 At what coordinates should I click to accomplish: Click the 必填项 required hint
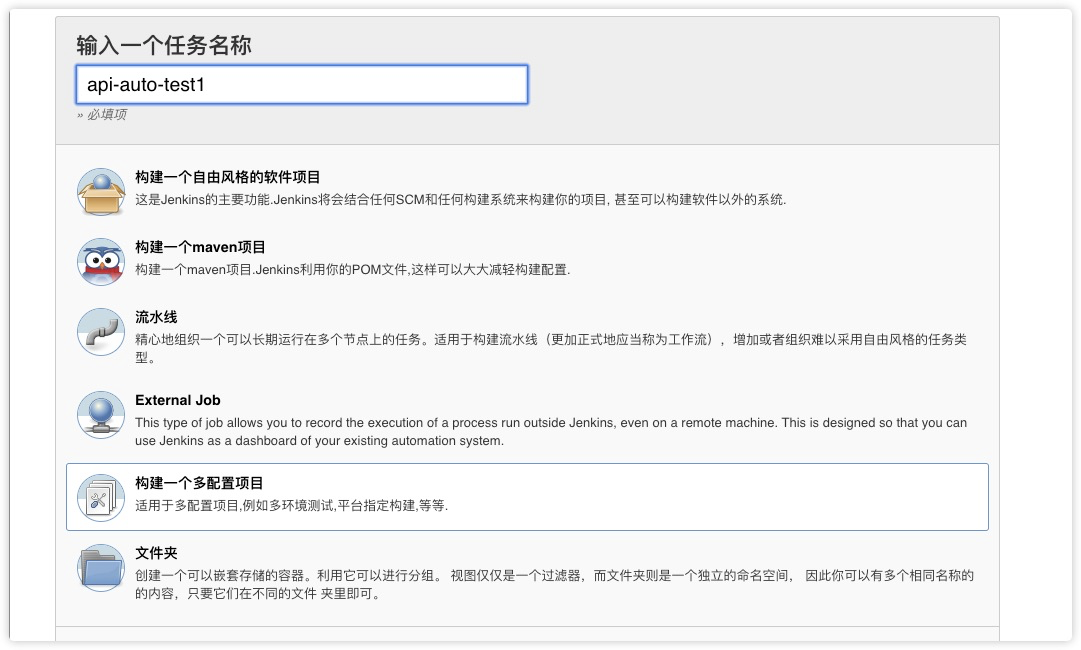[102, 114]
